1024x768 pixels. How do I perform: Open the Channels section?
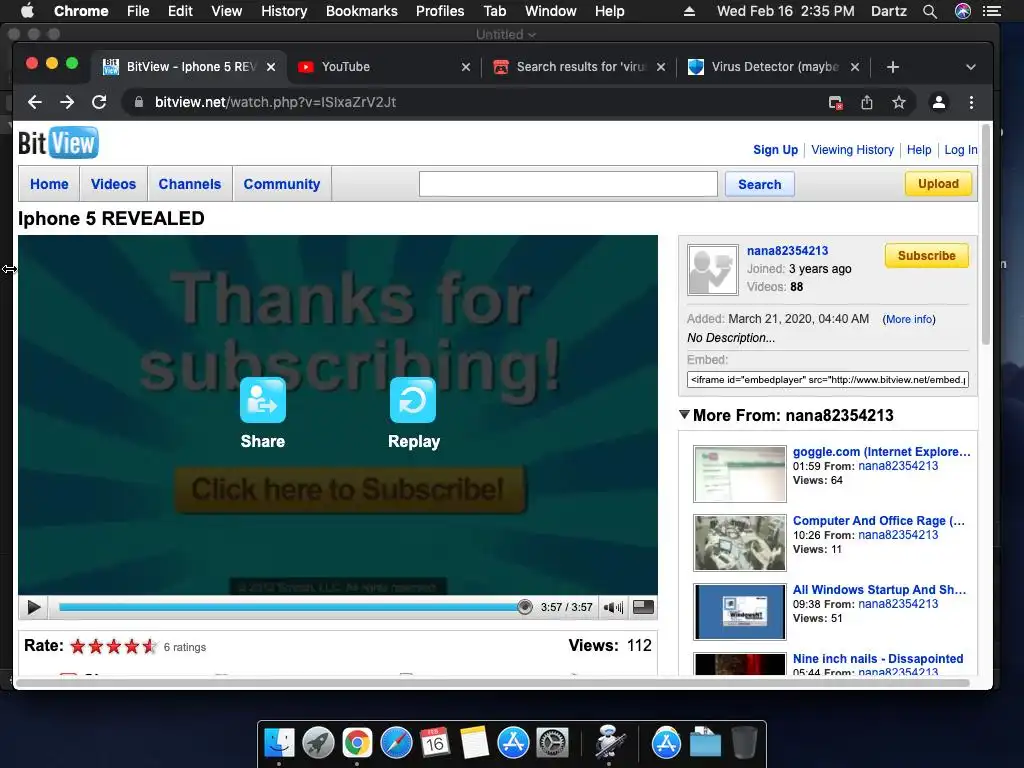click(190, 184)
